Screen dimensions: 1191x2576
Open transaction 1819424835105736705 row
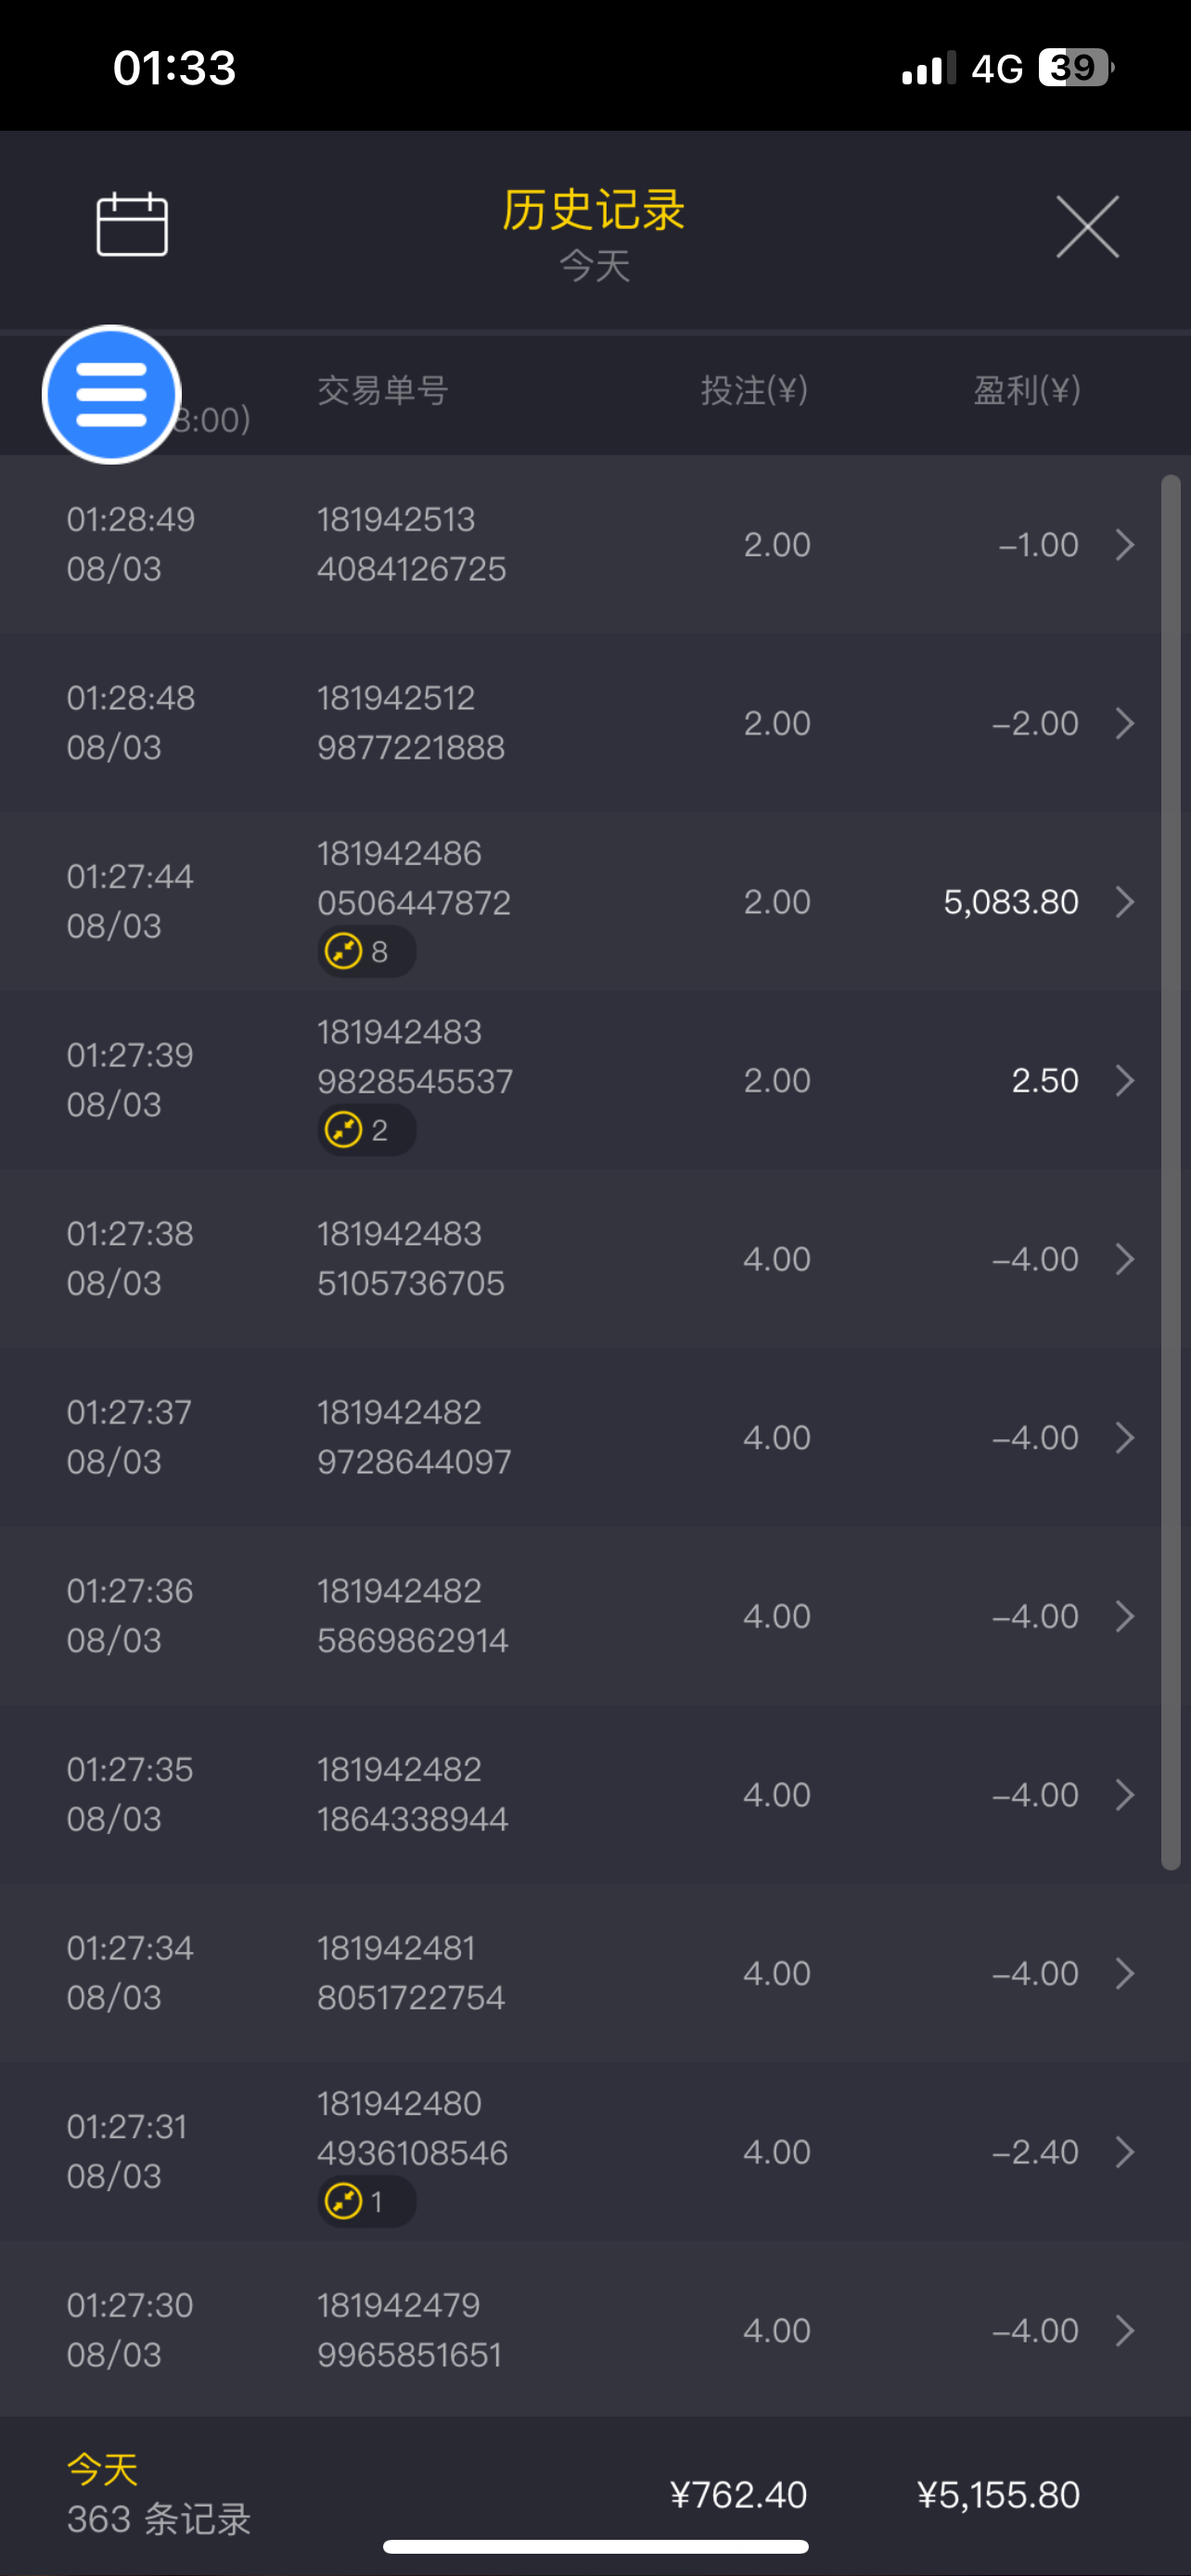pos(411,1258)
